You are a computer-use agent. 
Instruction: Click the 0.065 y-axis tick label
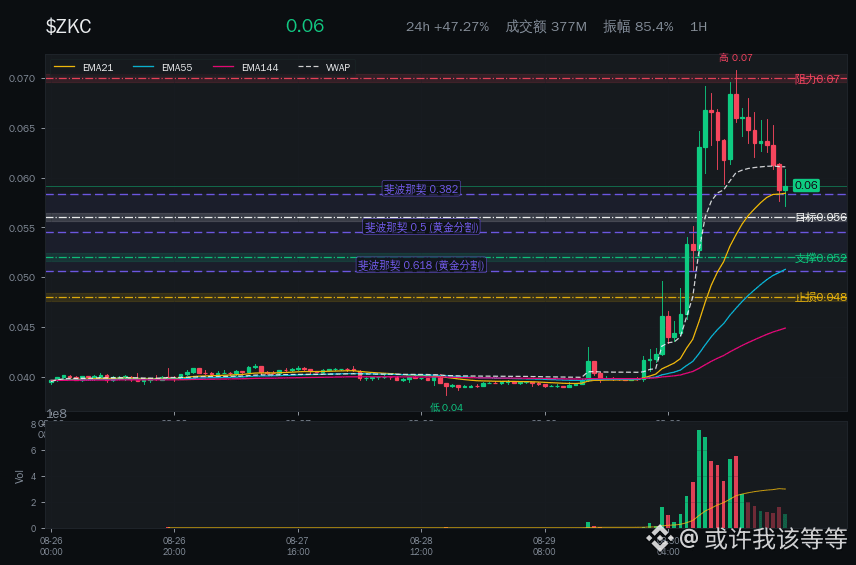click(22, 129)
